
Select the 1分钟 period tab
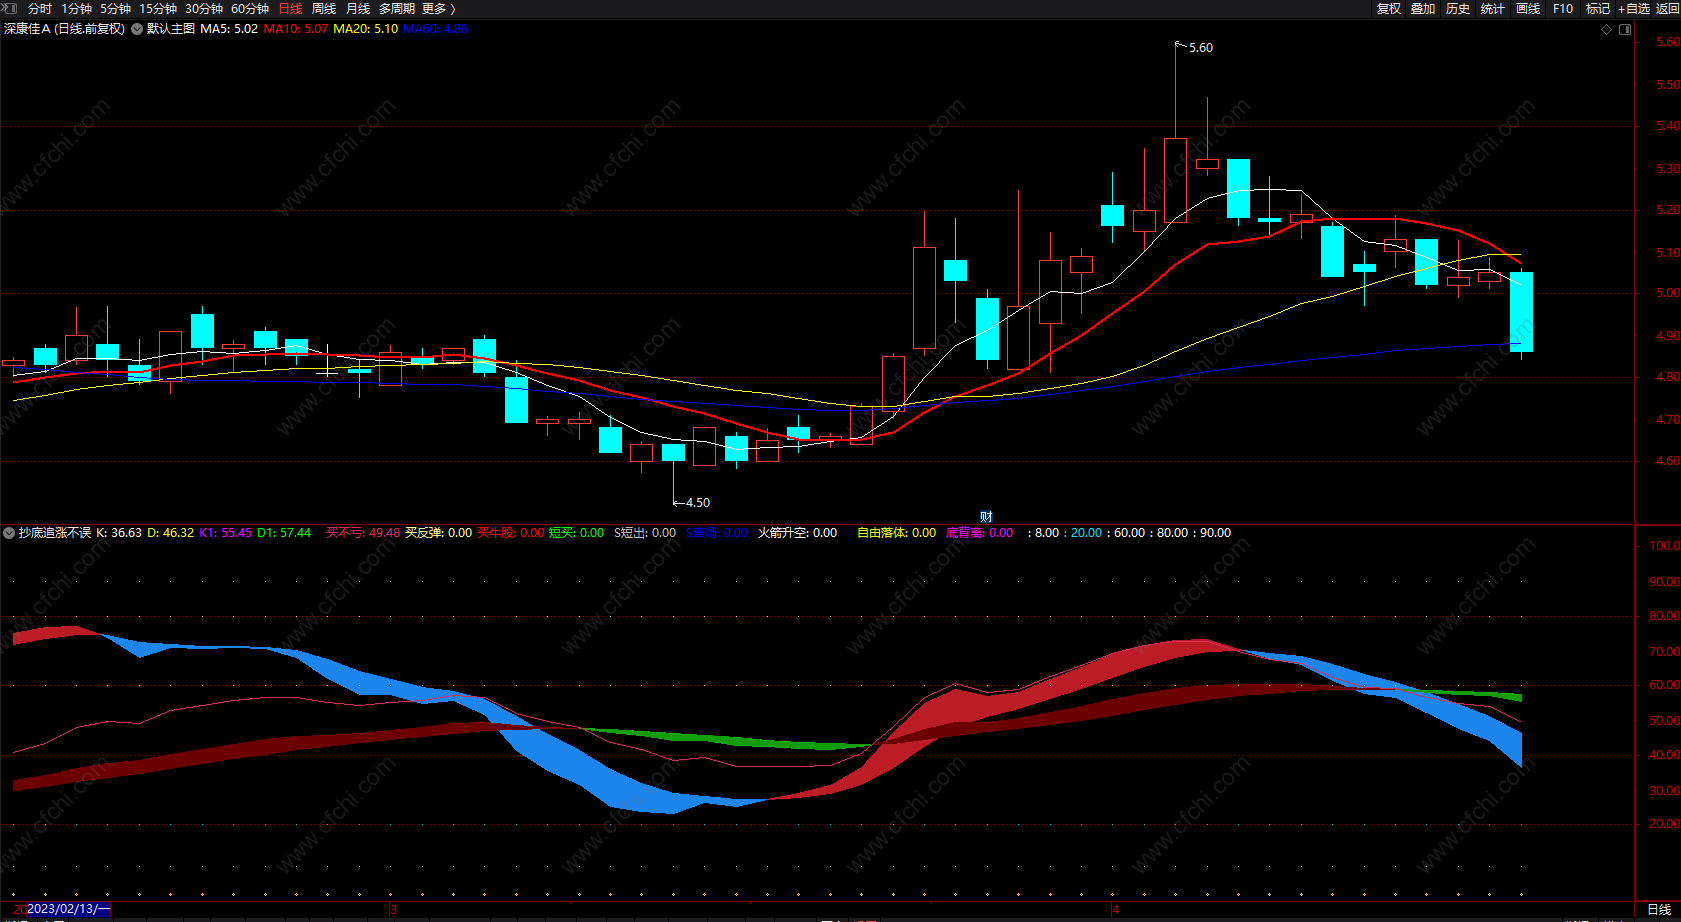[76, 9]
